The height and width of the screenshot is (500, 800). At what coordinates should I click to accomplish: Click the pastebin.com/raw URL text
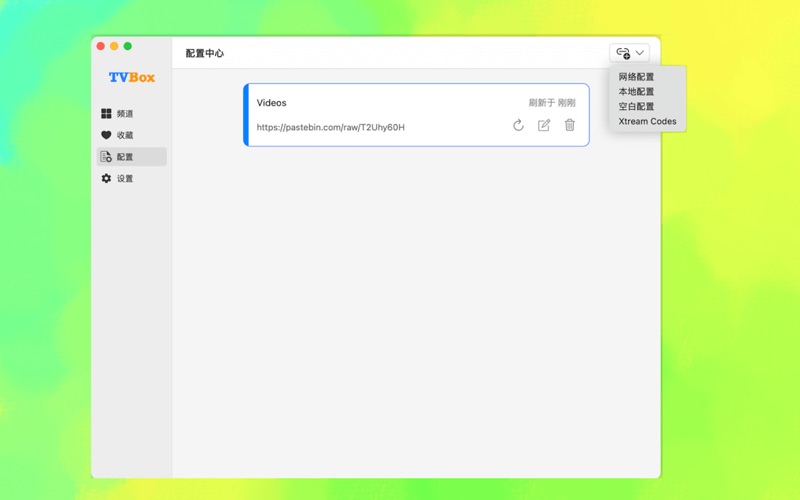pyautogui.click(x=331, y=128)
